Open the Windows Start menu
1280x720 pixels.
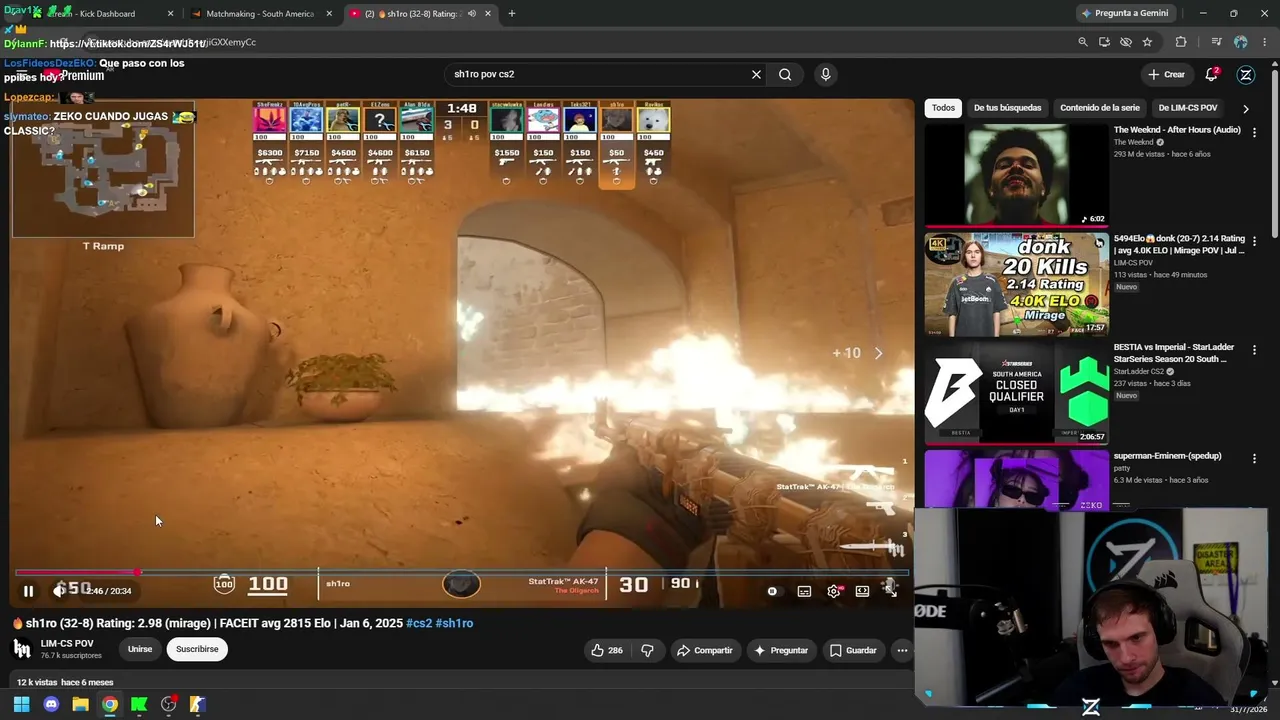[x=21, y=704]
